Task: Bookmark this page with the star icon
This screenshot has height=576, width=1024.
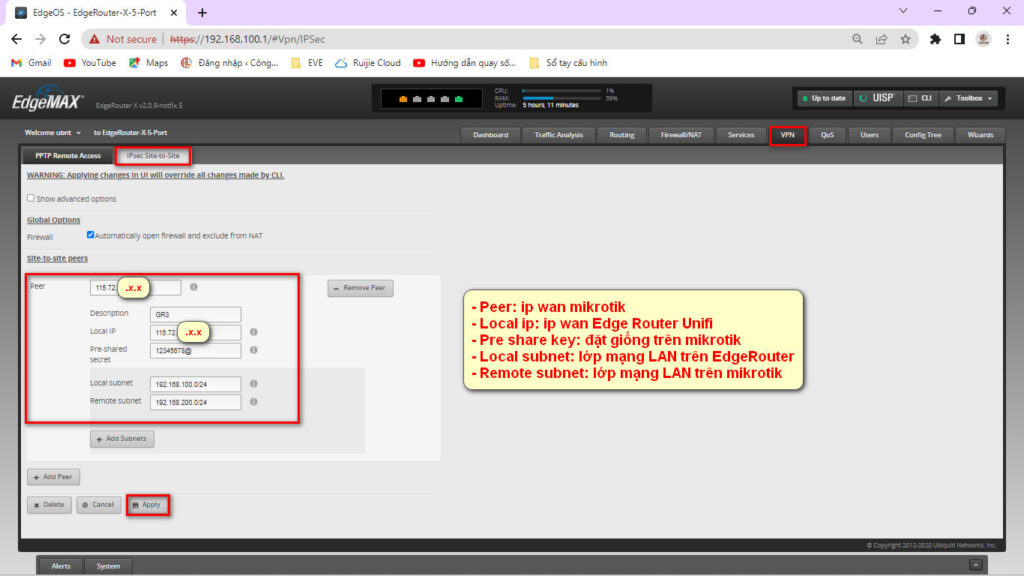Action: coord(905,39)
